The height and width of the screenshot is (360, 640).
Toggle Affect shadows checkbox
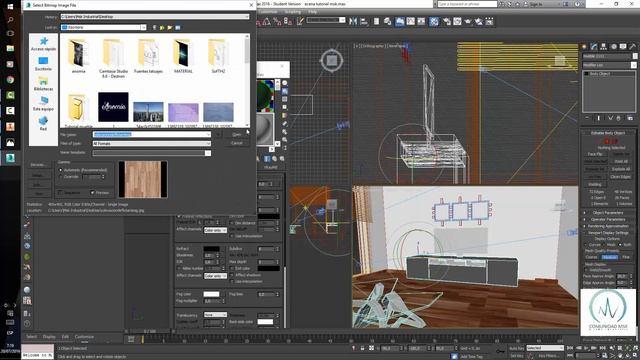tap(231, 276)
